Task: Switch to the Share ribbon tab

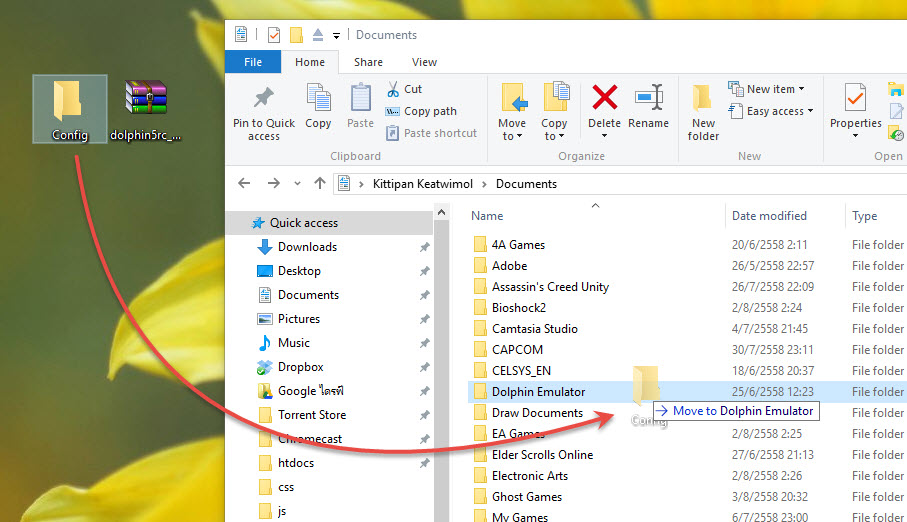Action: coord(368,62)
